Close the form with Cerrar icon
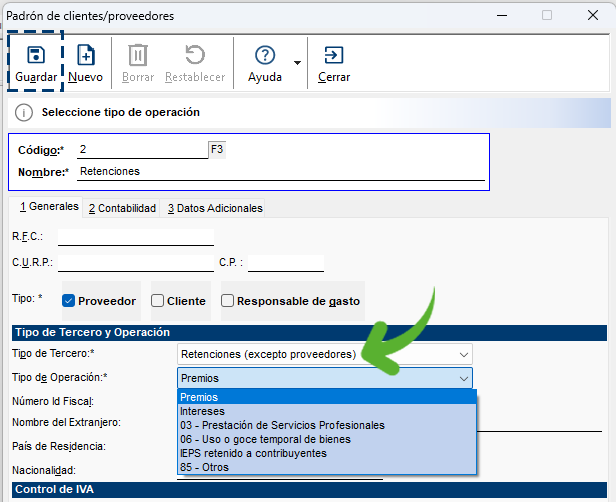Viewport: 616px width, 502px height. pyautogui.click(x=333, y=55)
